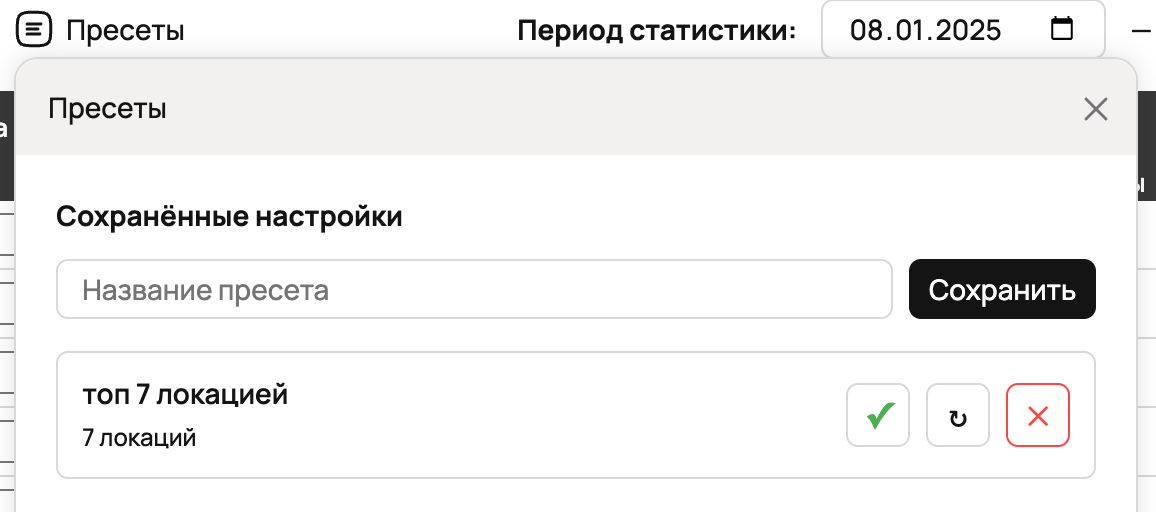Open the "Пресеты" toolbar label
Viewport: 1156px width, 512px height.
click(x=125, y=30)
